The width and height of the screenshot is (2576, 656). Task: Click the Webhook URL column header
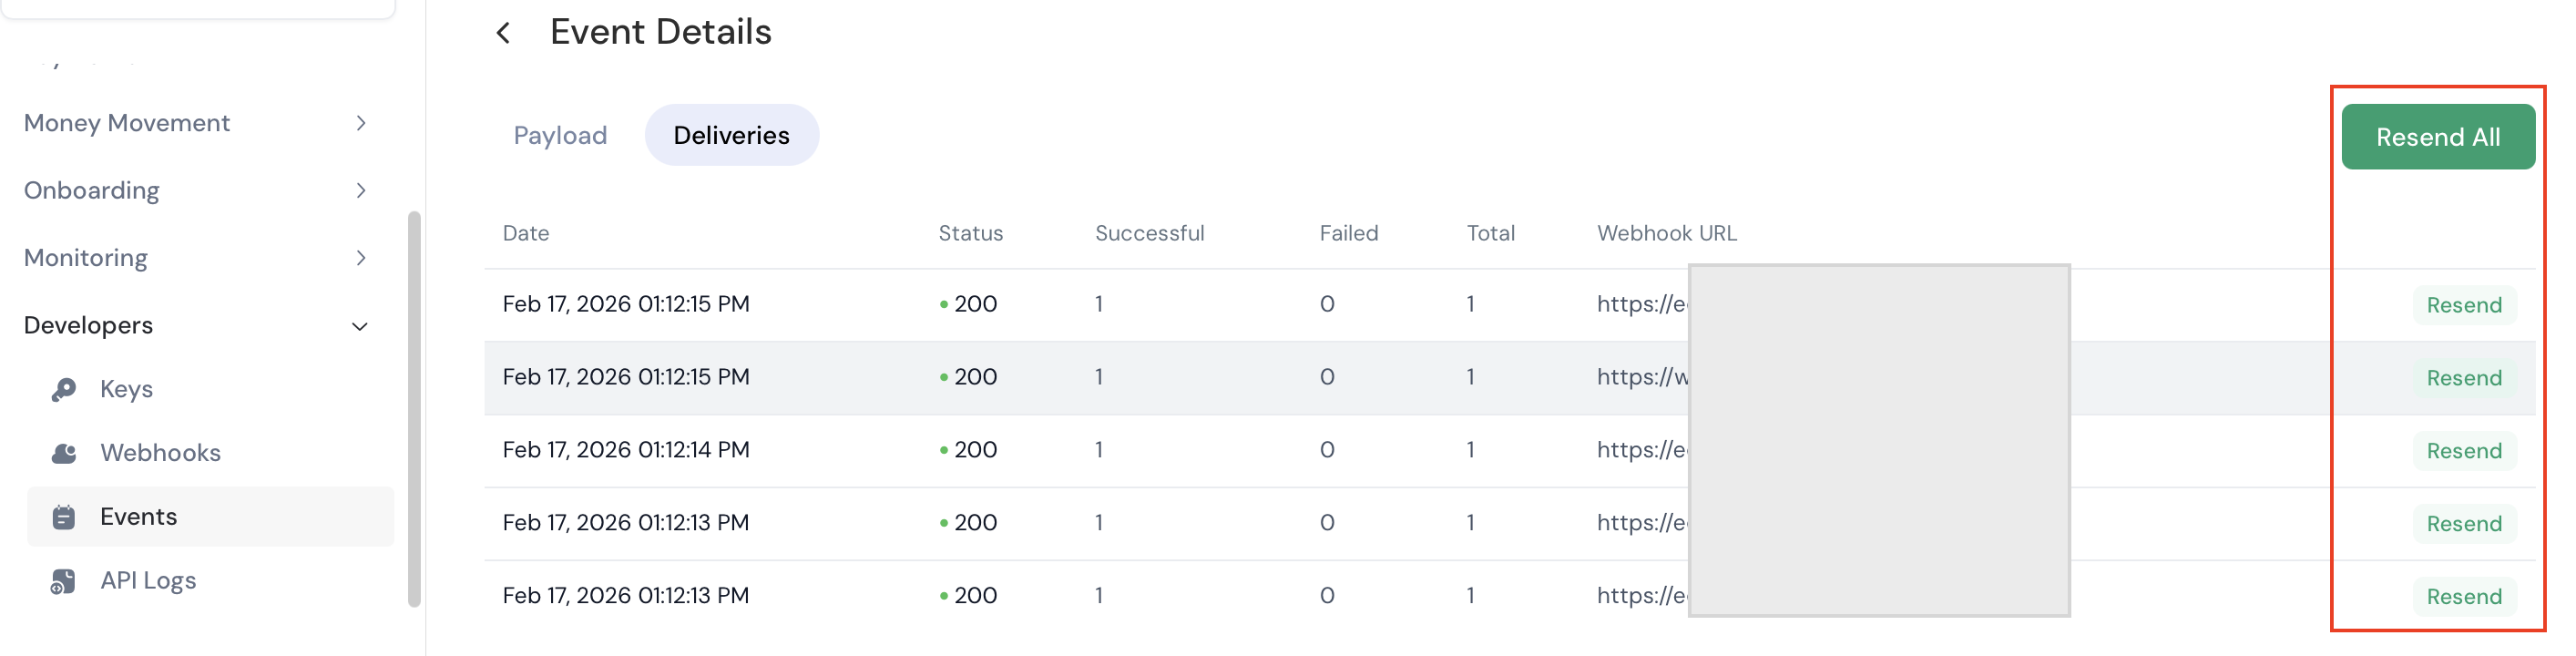pyautogui.click(x=1666, y=233)
